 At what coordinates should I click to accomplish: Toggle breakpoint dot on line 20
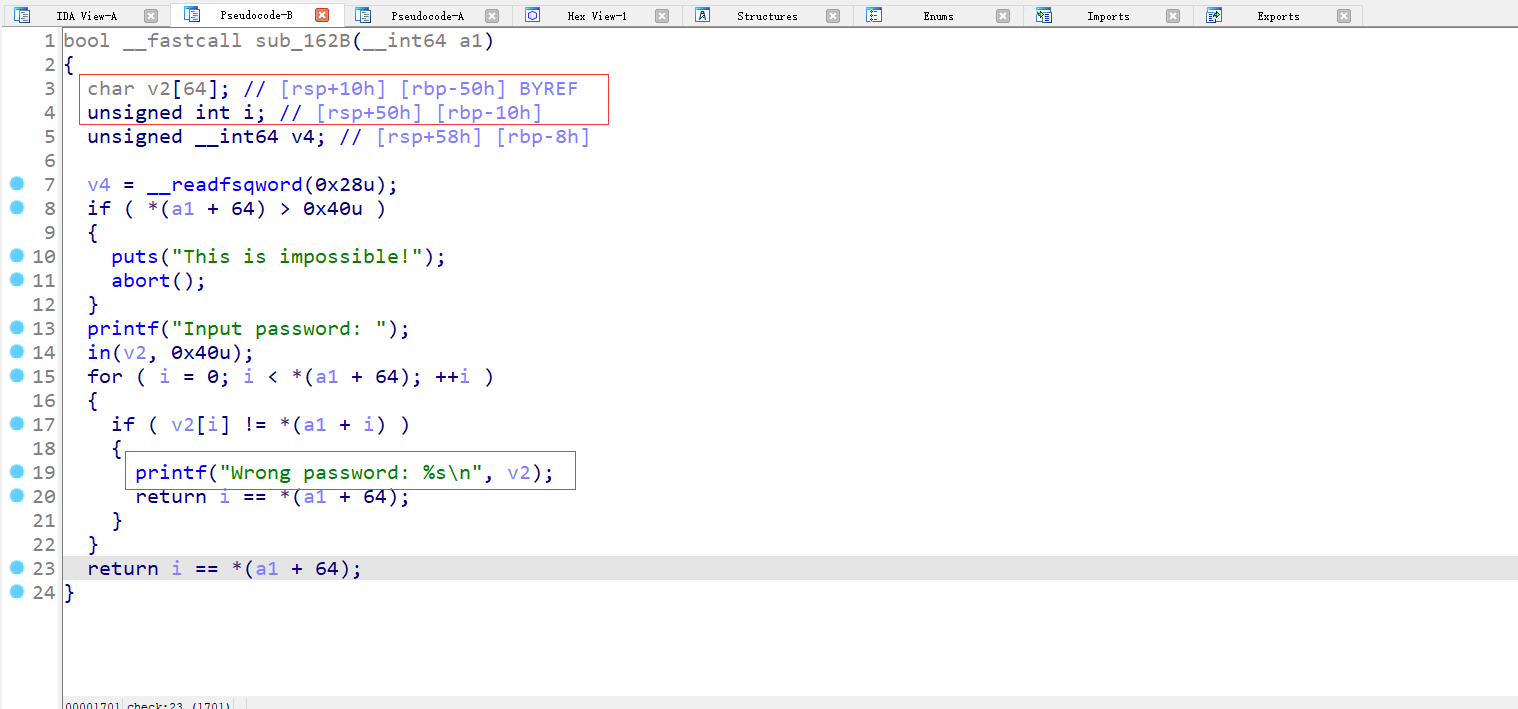coord(16,496)
